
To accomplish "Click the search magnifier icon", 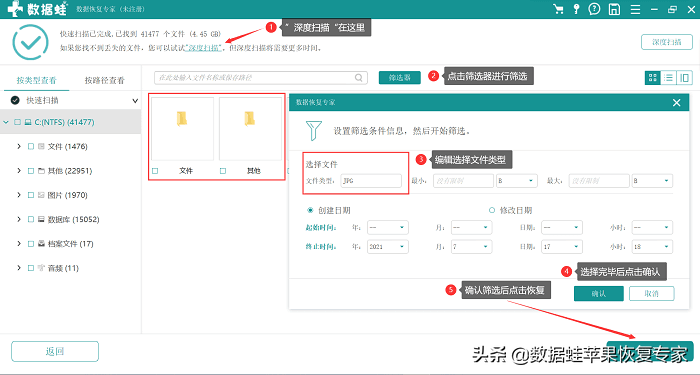I will click(358, 78).
